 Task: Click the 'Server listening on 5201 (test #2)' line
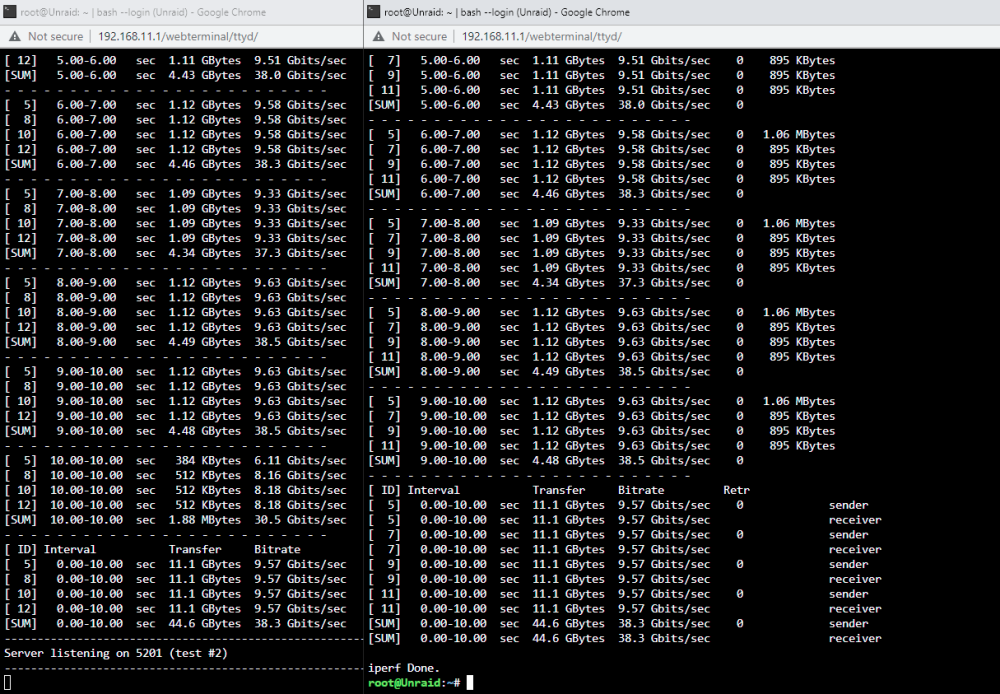(x=115, y=653)
